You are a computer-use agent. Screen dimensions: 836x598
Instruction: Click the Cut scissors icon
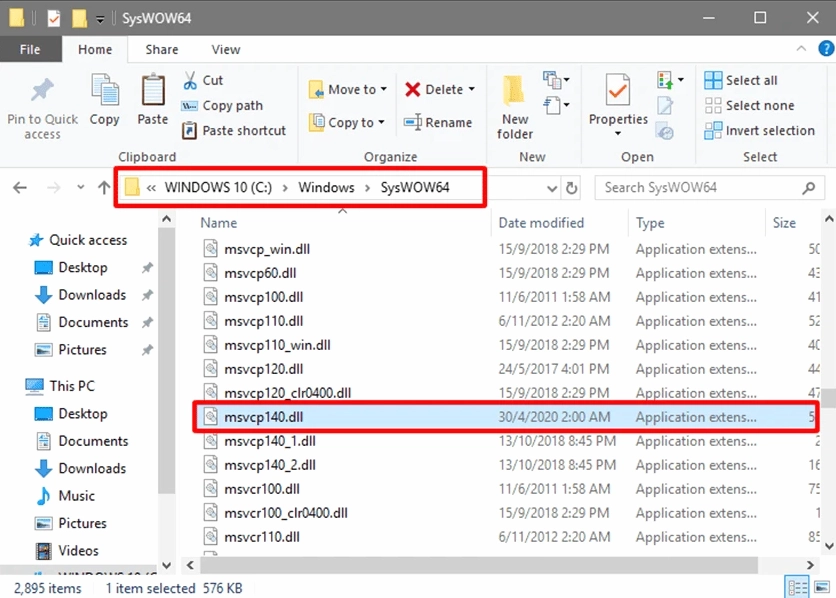click(x=190, y=80)
